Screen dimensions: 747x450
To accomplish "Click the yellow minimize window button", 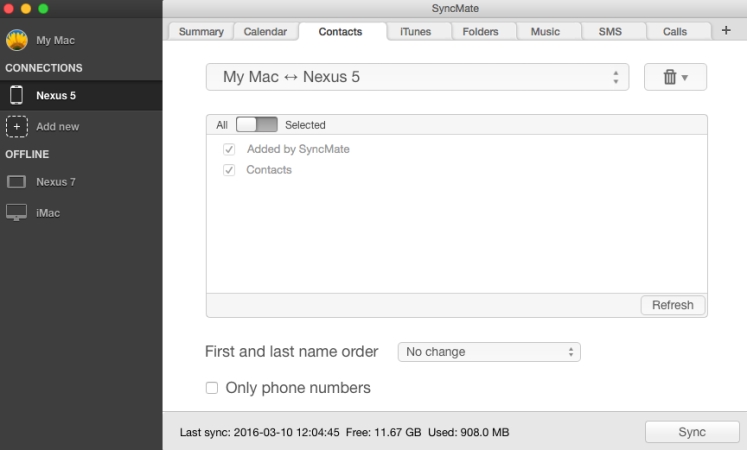I will coord(26,9).
